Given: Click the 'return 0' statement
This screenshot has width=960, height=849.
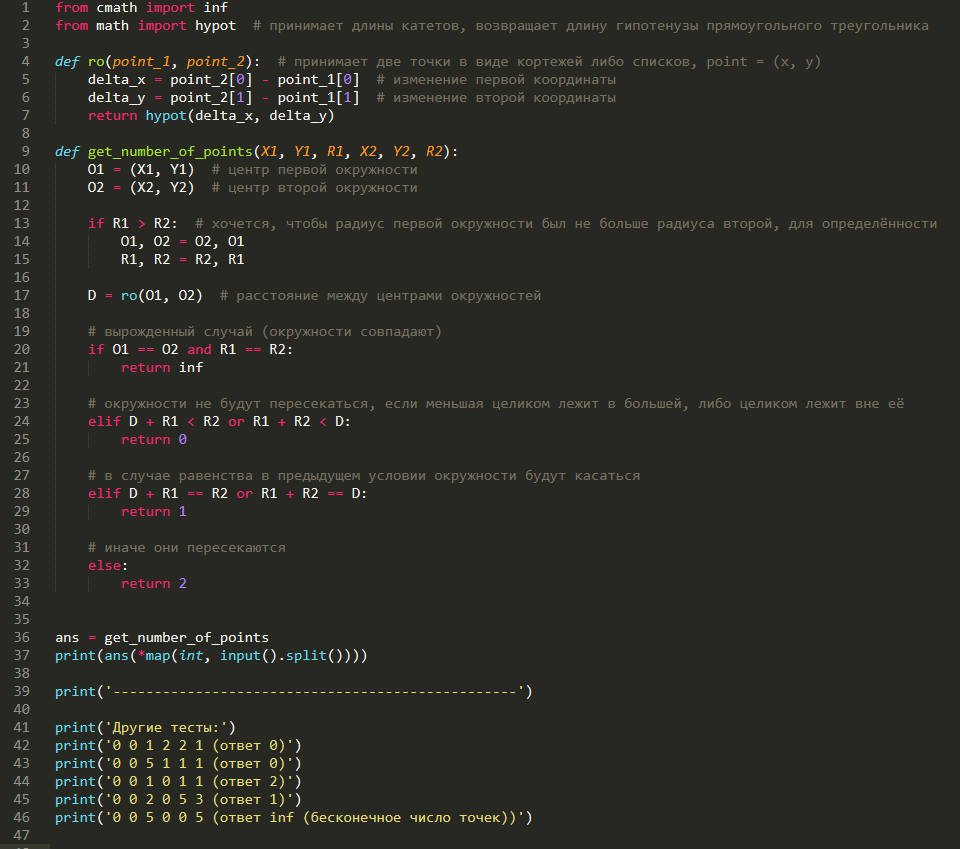Looking at the screenshot, I should pyautogui.click(x=154, y=439).
